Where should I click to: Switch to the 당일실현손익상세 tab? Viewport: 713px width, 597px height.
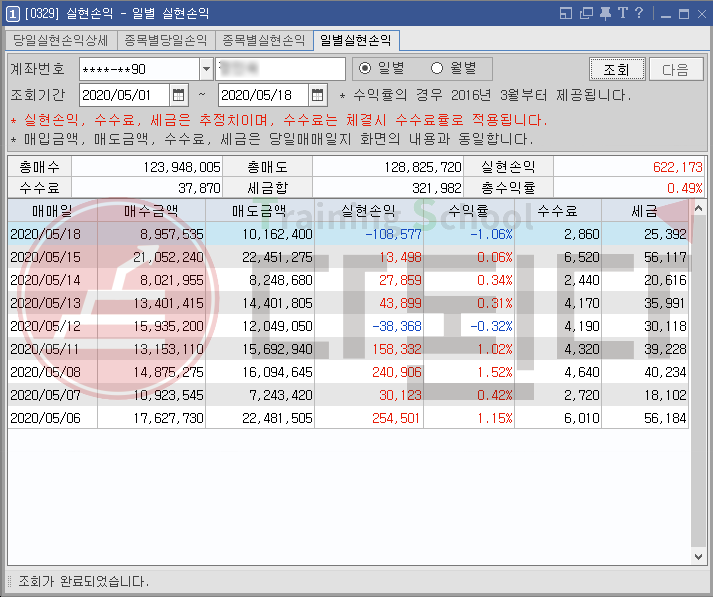[60, 40]
